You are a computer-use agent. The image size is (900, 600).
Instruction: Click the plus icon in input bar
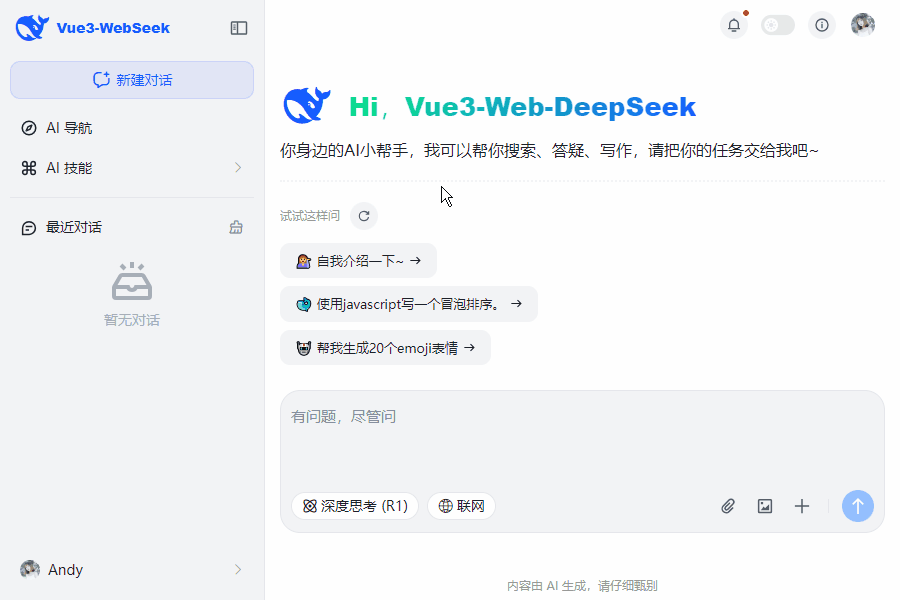(x=802, y=506)
